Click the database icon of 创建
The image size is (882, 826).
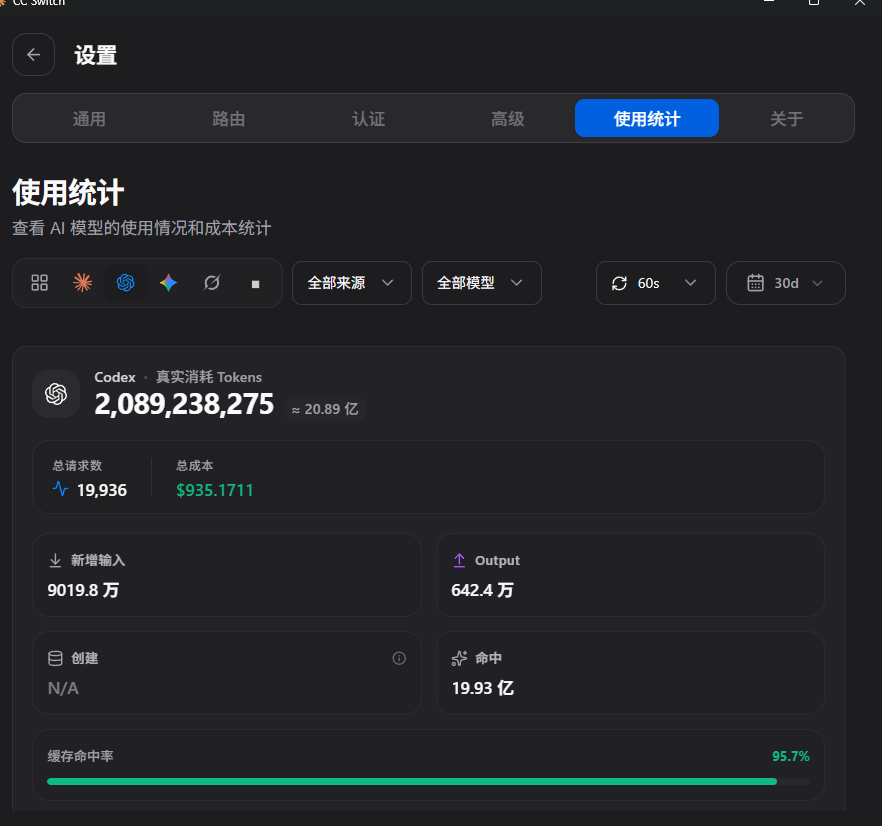[55, 658]
